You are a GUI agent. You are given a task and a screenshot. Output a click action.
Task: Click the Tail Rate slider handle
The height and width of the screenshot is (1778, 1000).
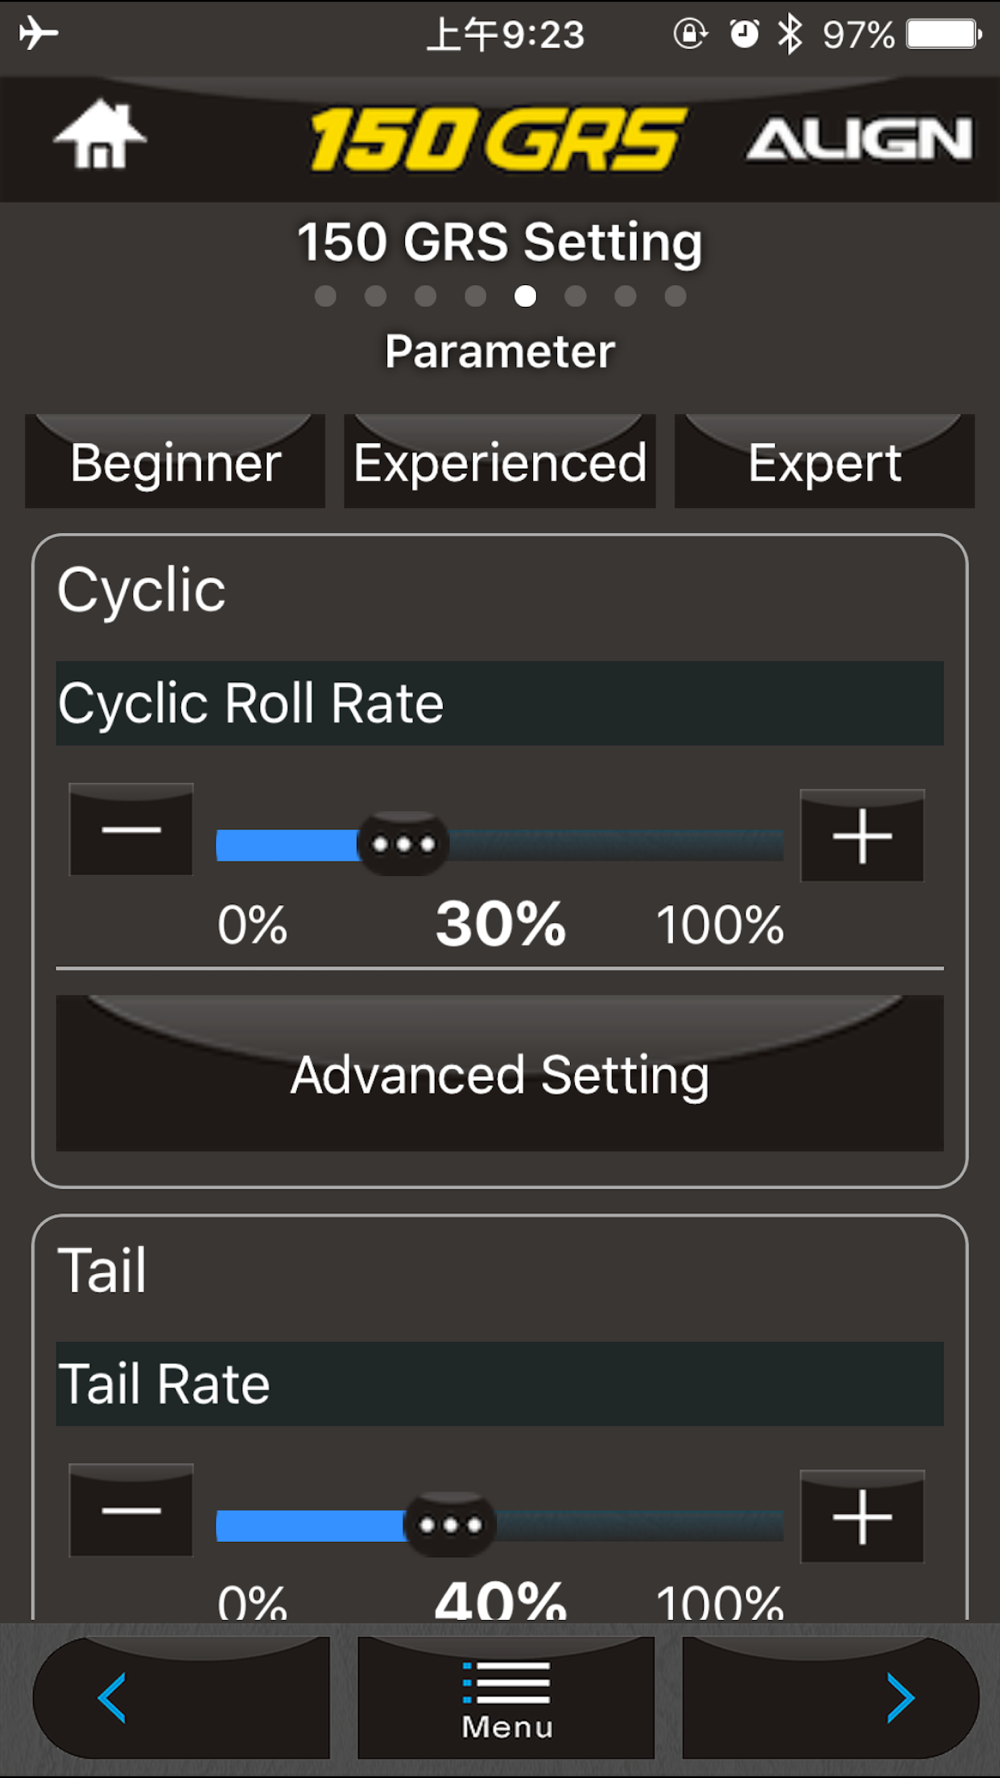point(450,1525)
